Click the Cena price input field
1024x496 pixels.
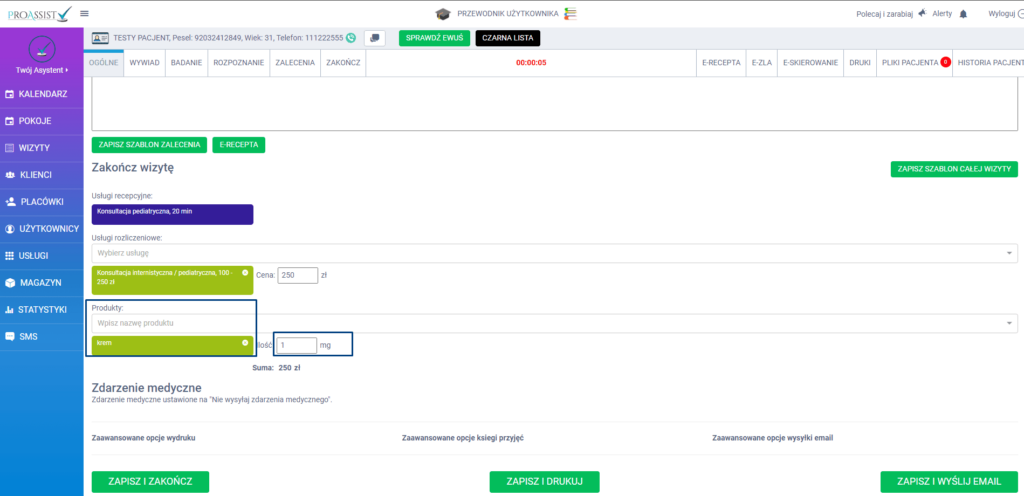(298, 275)
